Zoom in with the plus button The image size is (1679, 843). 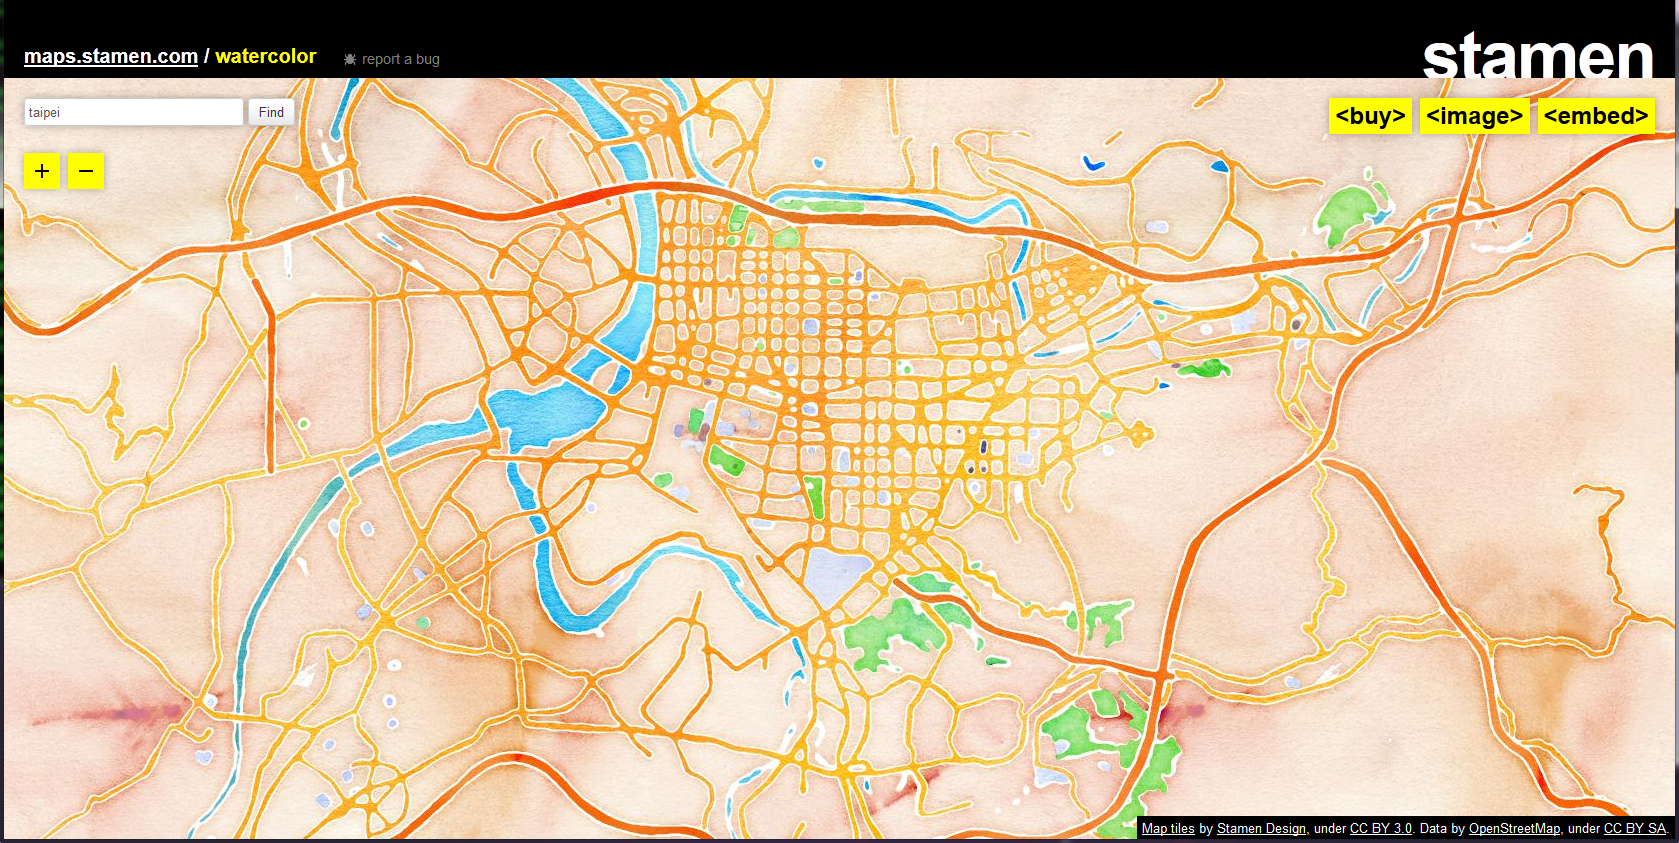(42, 171)
